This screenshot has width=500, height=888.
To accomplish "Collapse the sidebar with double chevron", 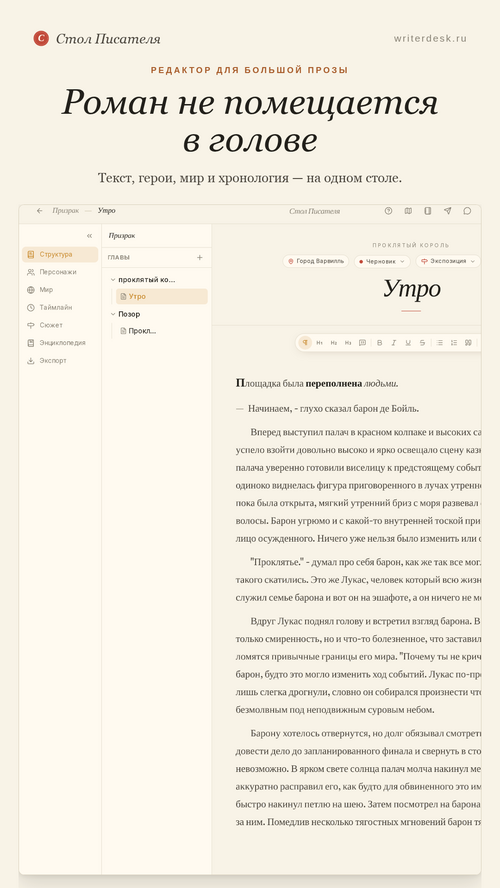I will point(89,236).
